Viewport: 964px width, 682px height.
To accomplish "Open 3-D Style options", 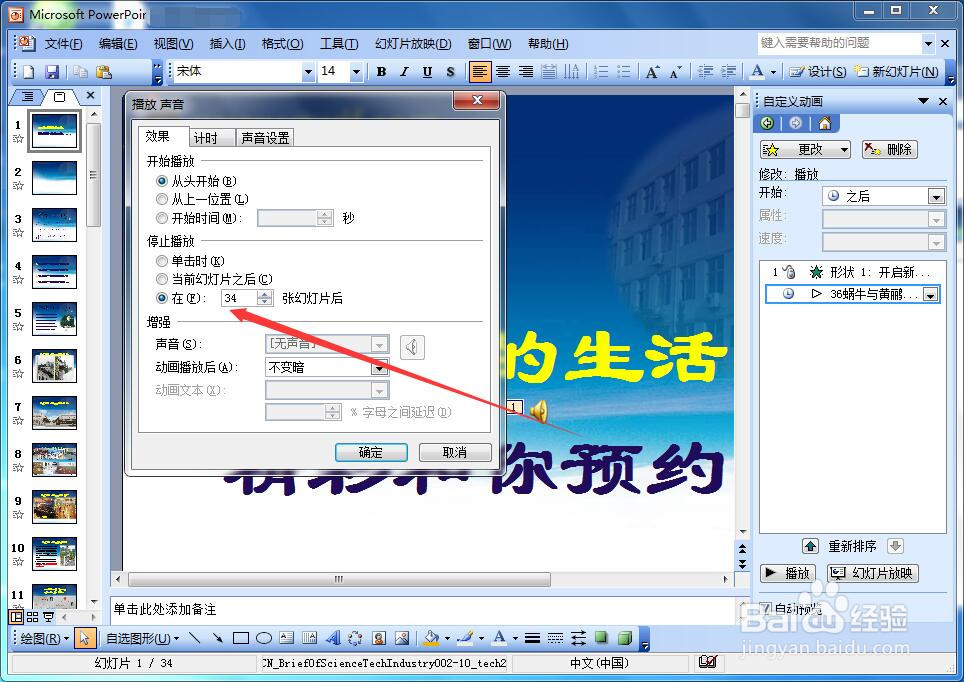I will 625,638.
